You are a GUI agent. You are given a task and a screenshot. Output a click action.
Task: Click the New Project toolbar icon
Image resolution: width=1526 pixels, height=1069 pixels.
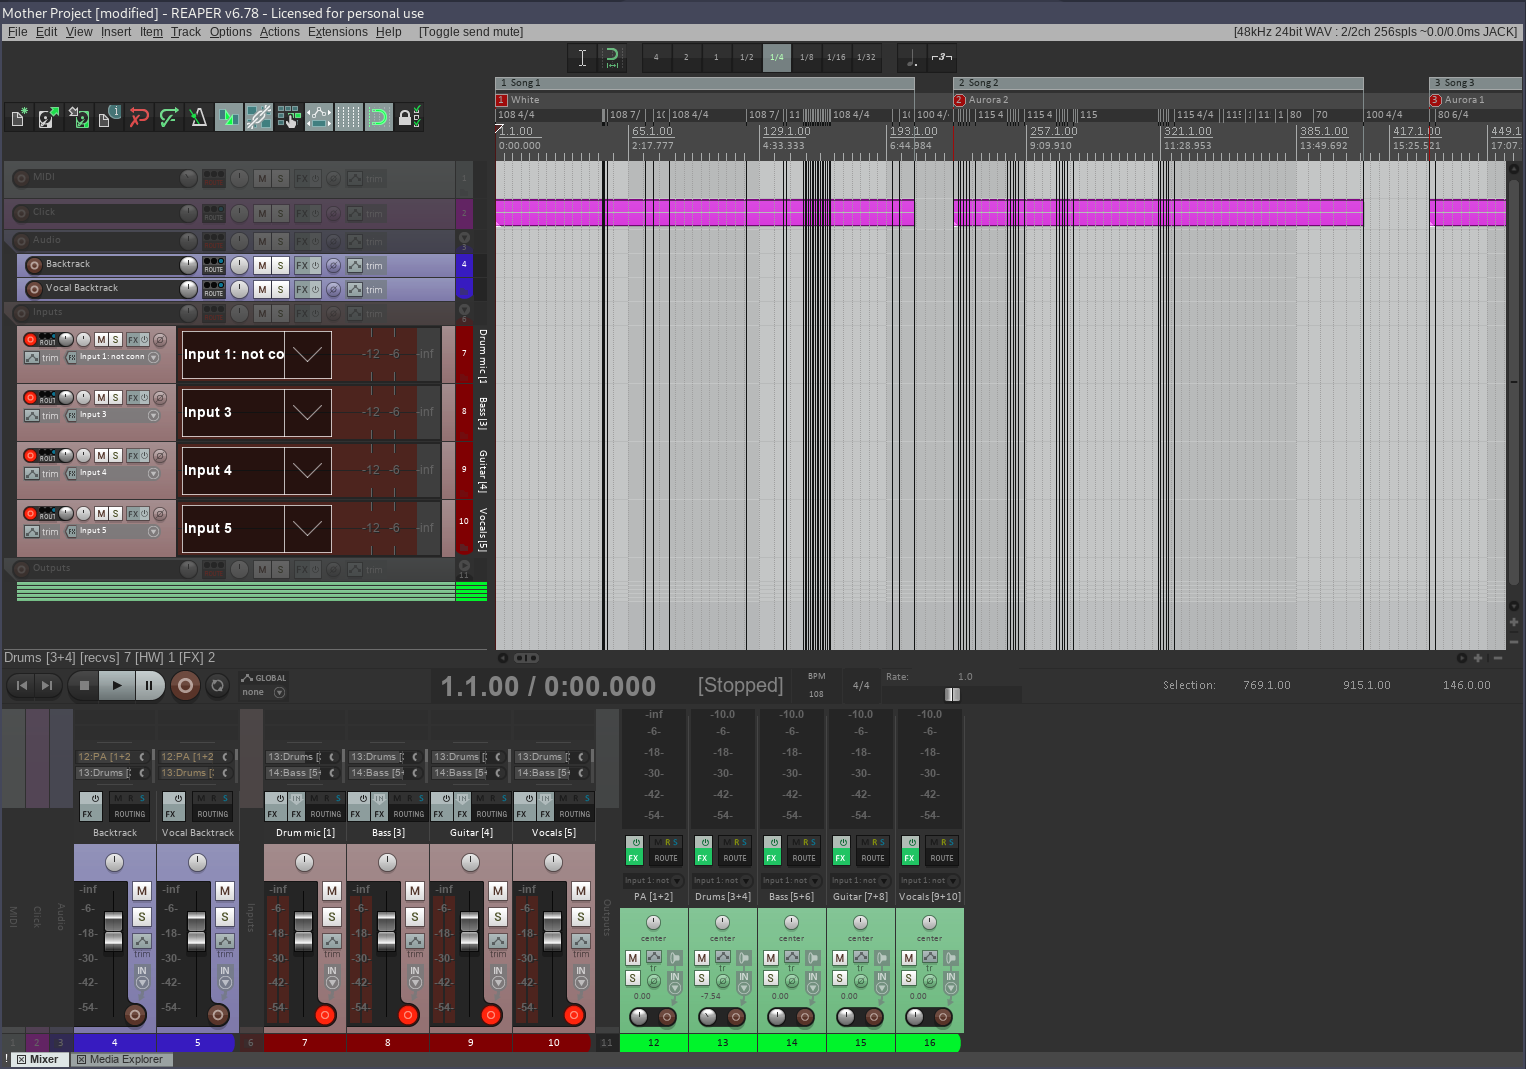(x=18, y=118)
